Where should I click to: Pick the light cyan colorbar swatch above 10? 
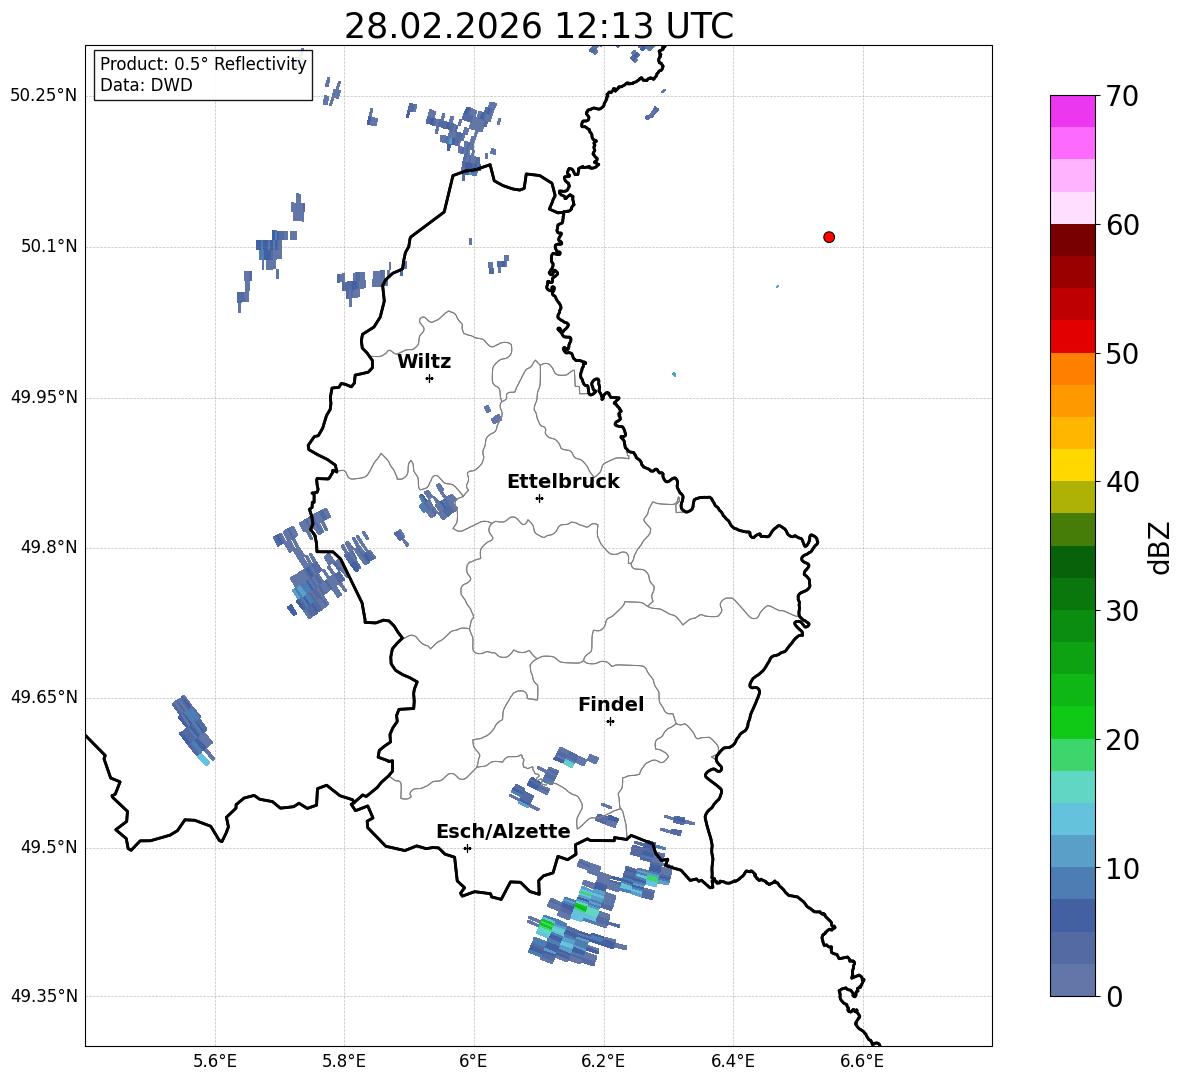click(x=1072, y=820)
